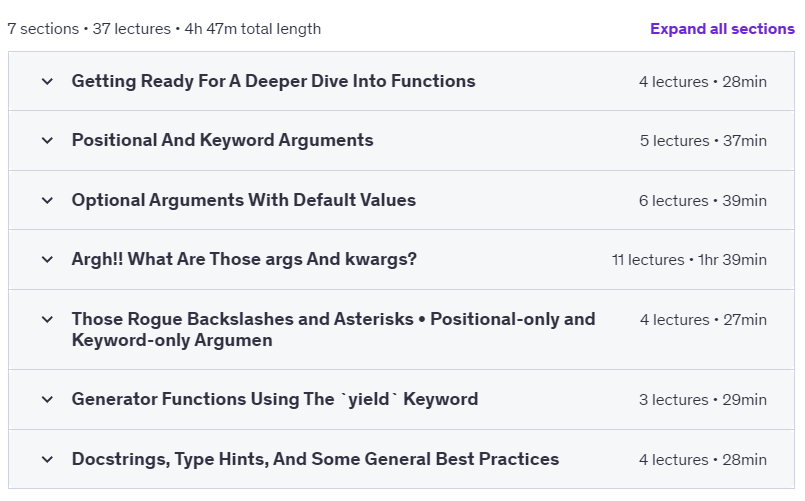Expand chevron beside Getting Ready For A Deeper Dive
The image size is (805, 501).
pyautogui.click(x=47, y=81)
